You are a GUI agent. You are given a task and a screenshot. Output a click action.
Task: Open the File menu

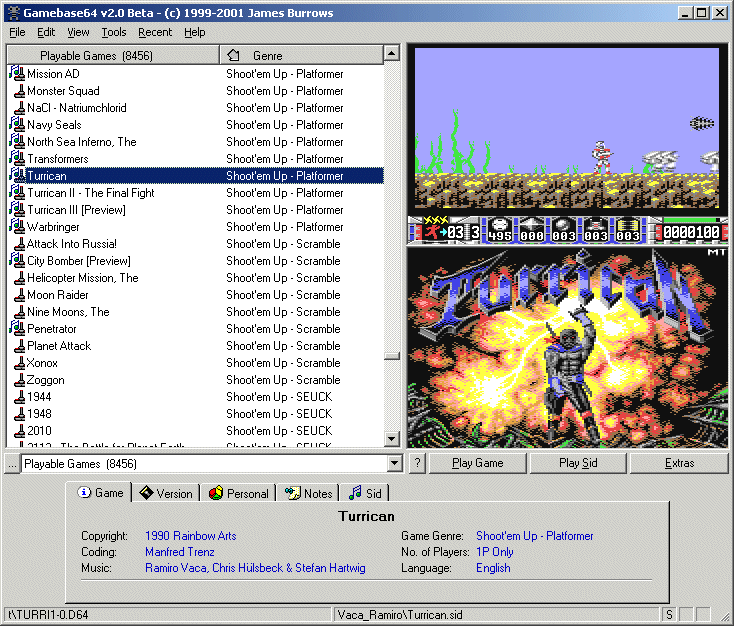[x=17, y=32]
